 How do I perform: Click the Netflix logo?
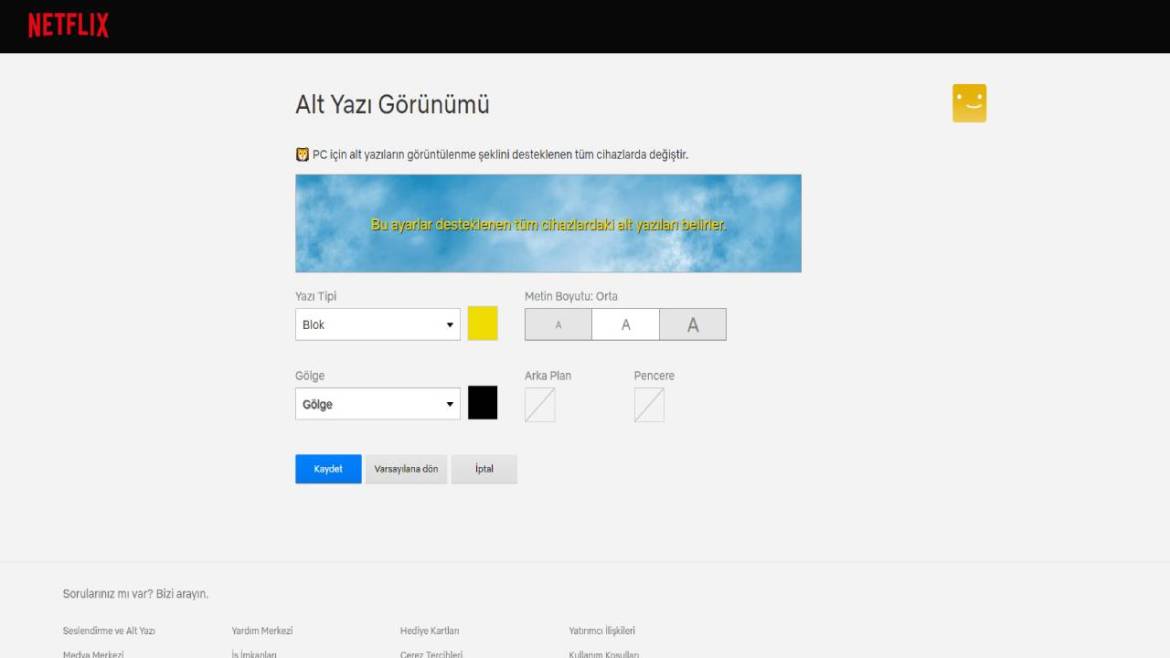(65, 24)
